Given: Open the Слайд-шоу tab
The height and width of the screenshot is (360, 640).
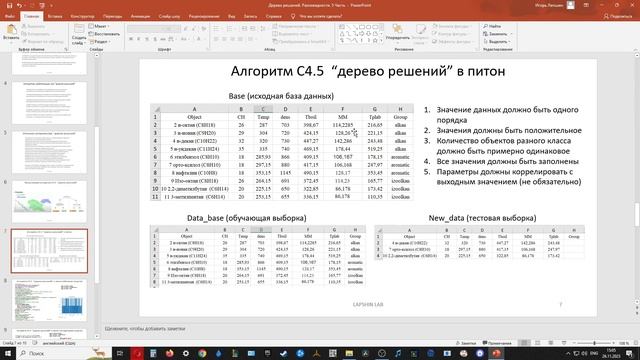Looking at the screenshot, I should point(169,16).
